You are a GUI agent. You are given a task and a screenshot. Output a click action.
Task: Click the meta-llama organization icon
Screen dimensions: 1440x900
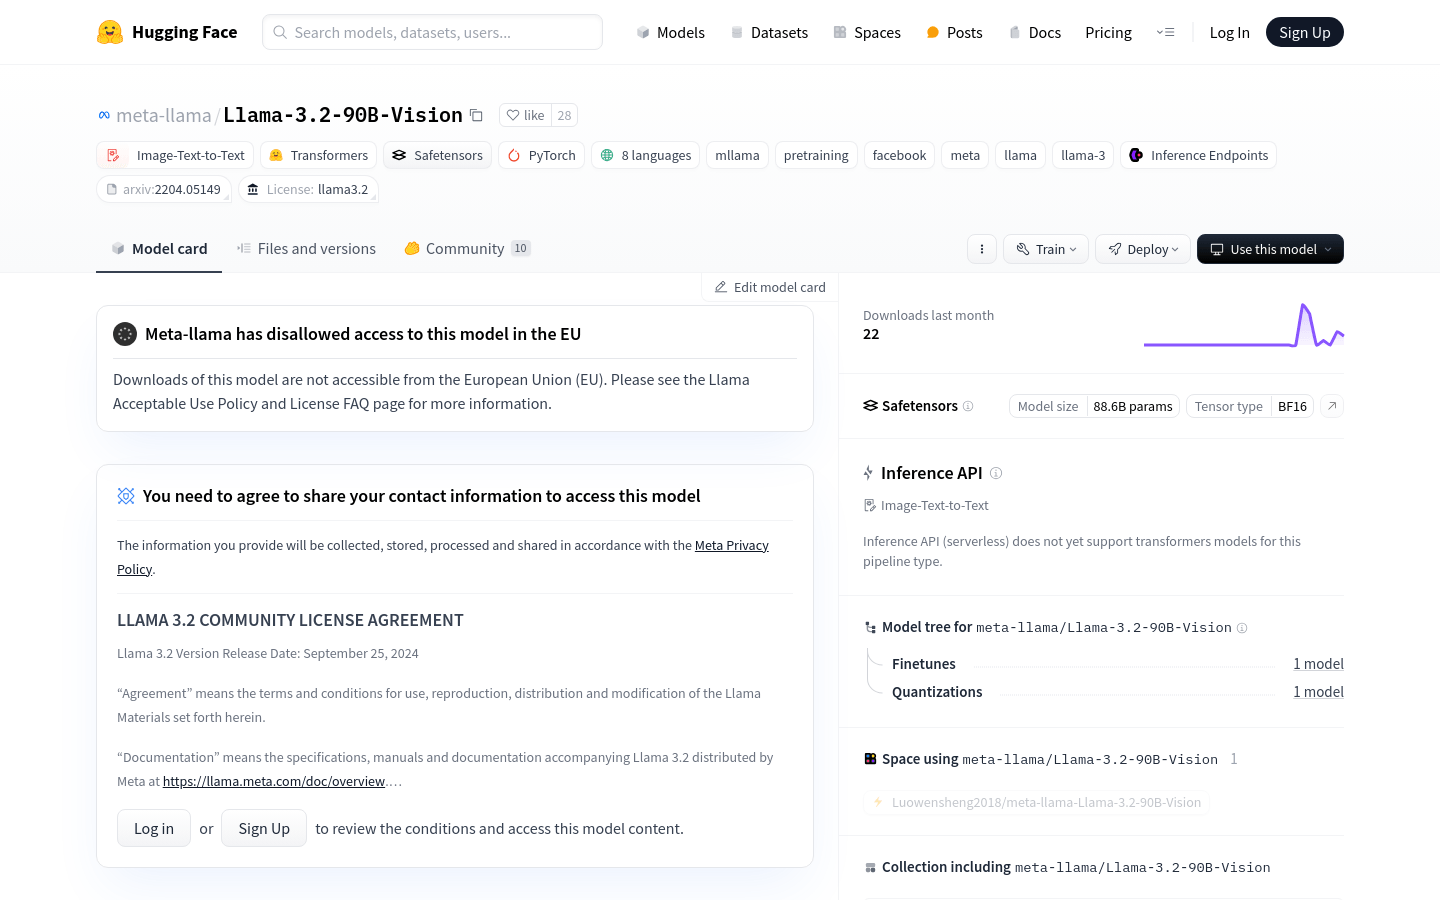[104, 116]
